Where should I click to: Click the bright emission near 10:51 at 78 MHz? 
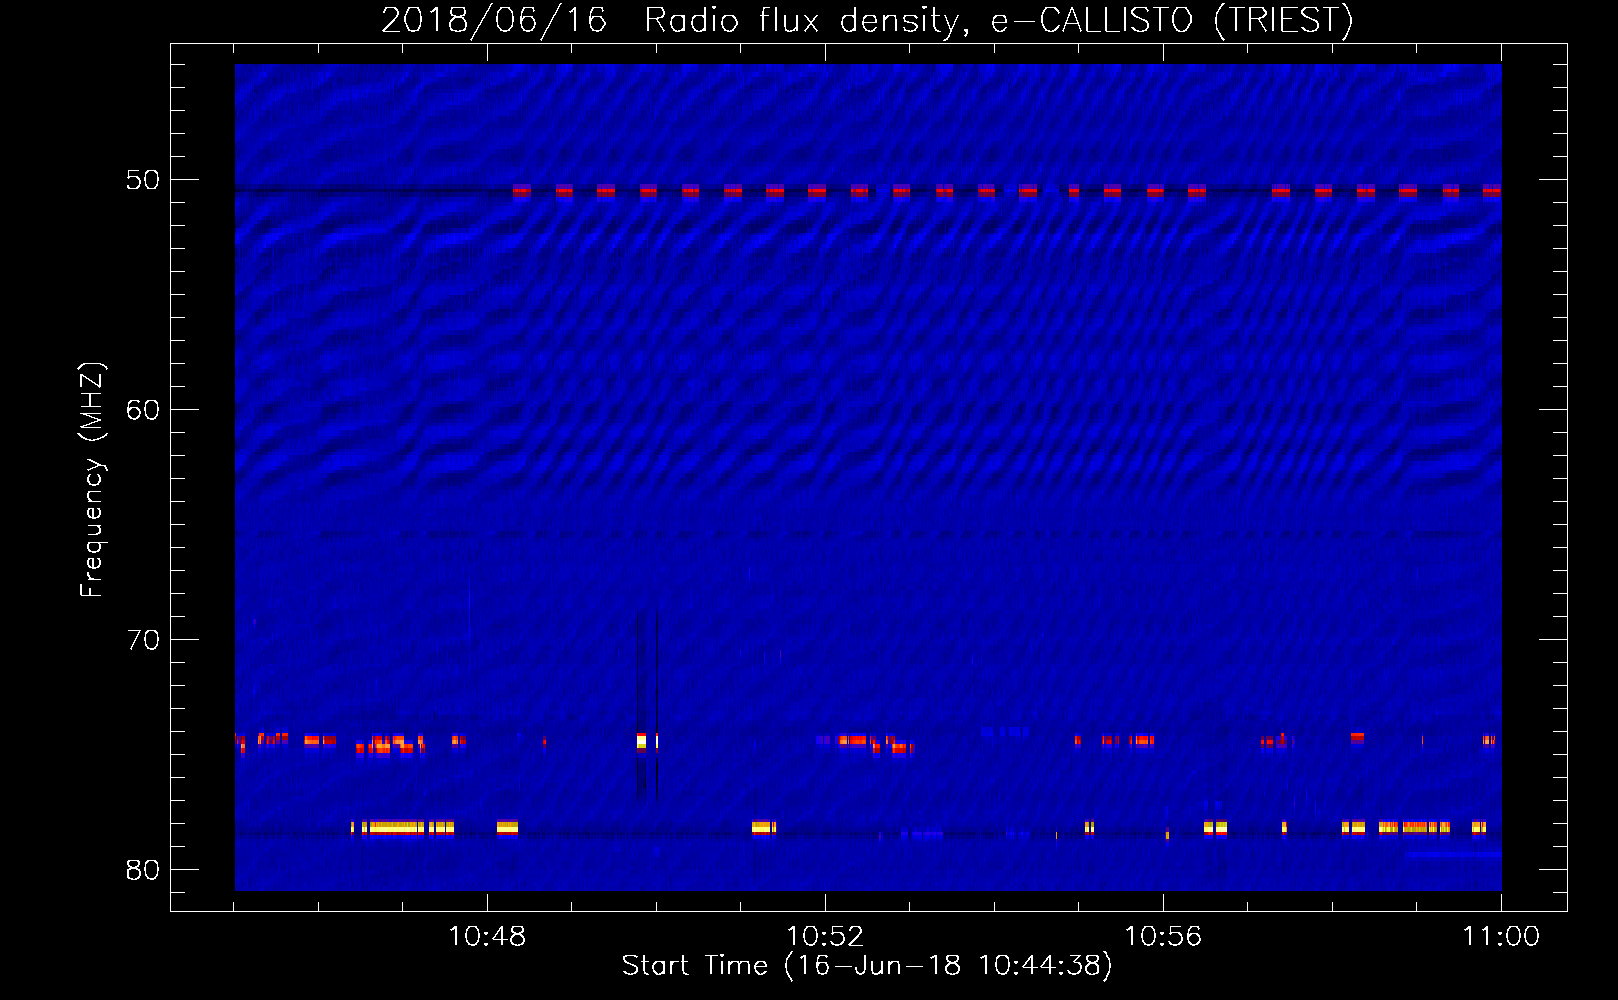tap(763, 827)
